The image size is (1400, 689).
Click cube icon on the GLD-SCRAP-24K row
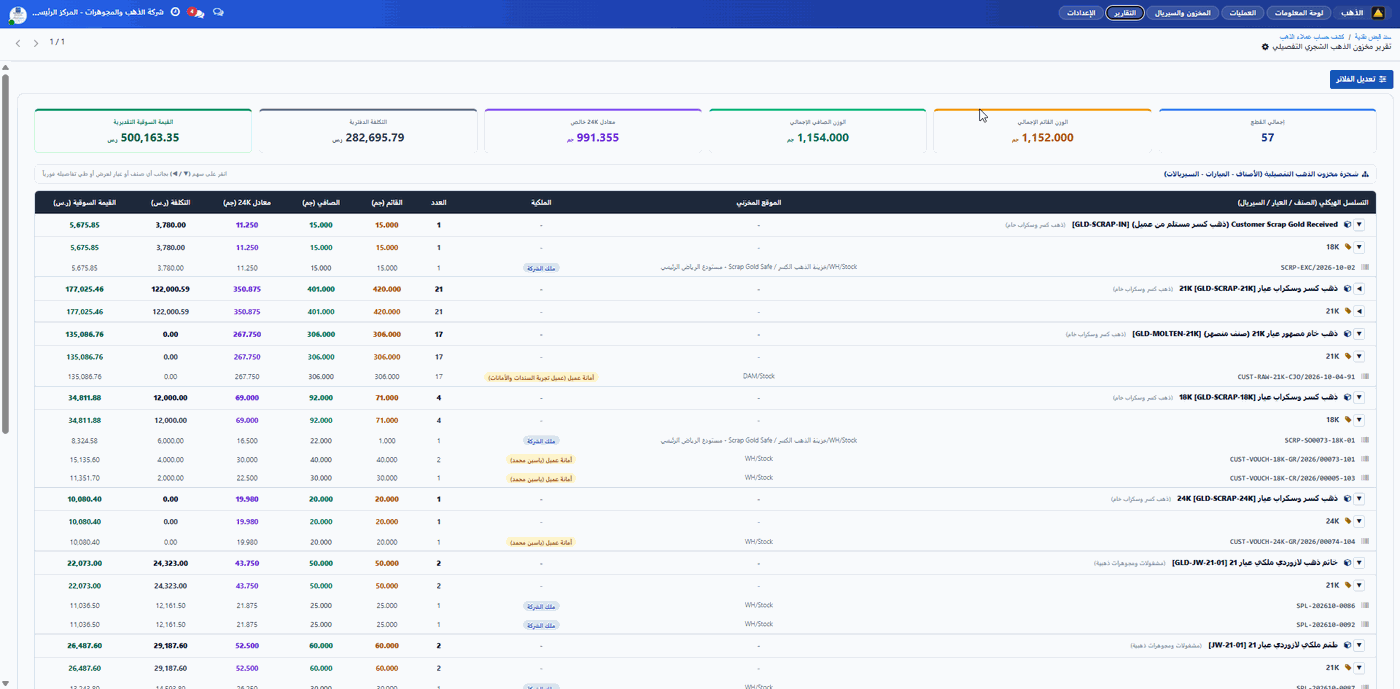[1347, 498]
